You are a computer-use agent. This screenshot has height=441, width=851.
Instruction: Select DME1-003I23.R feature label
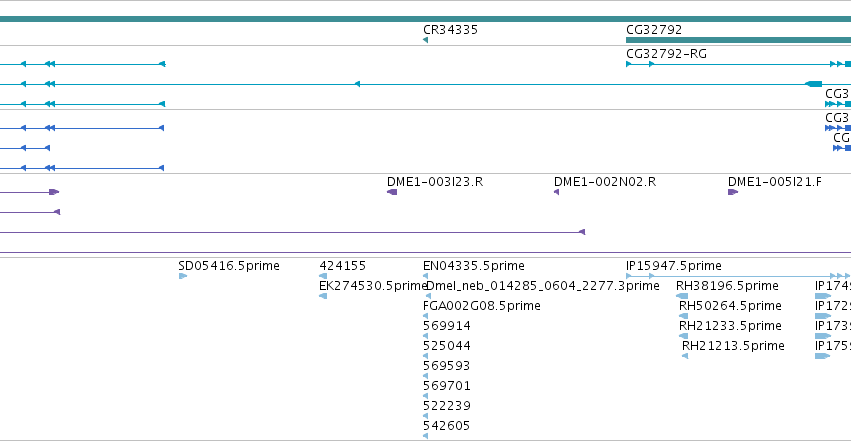click(435, 182)
